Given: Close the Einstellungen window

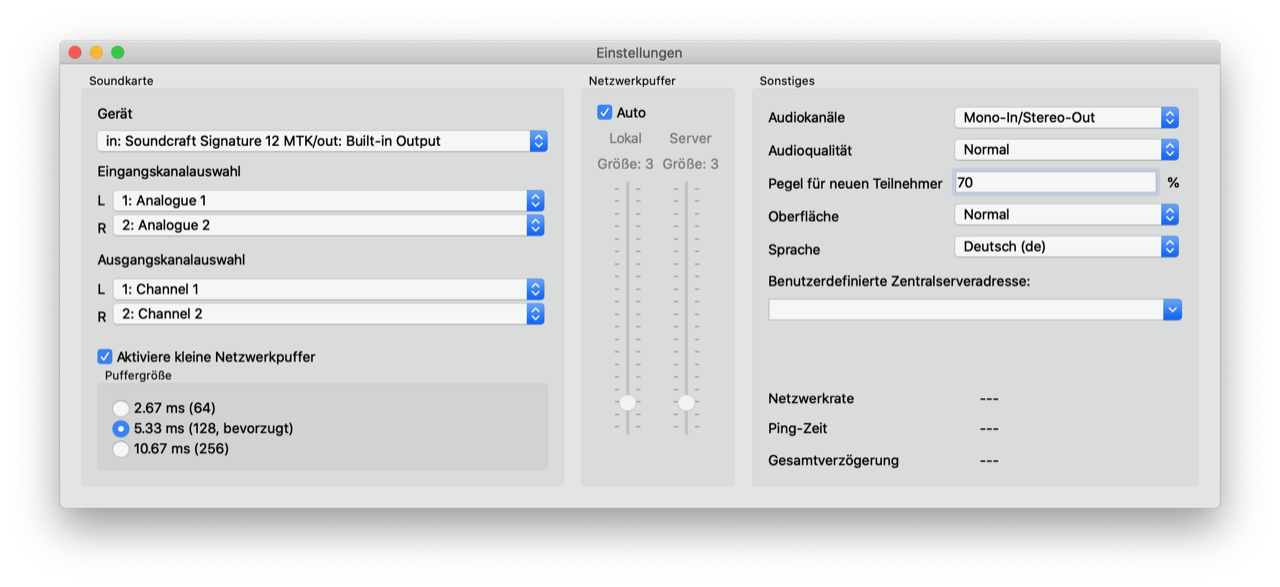Looking at the screenshot, I should tap(74, 53).
